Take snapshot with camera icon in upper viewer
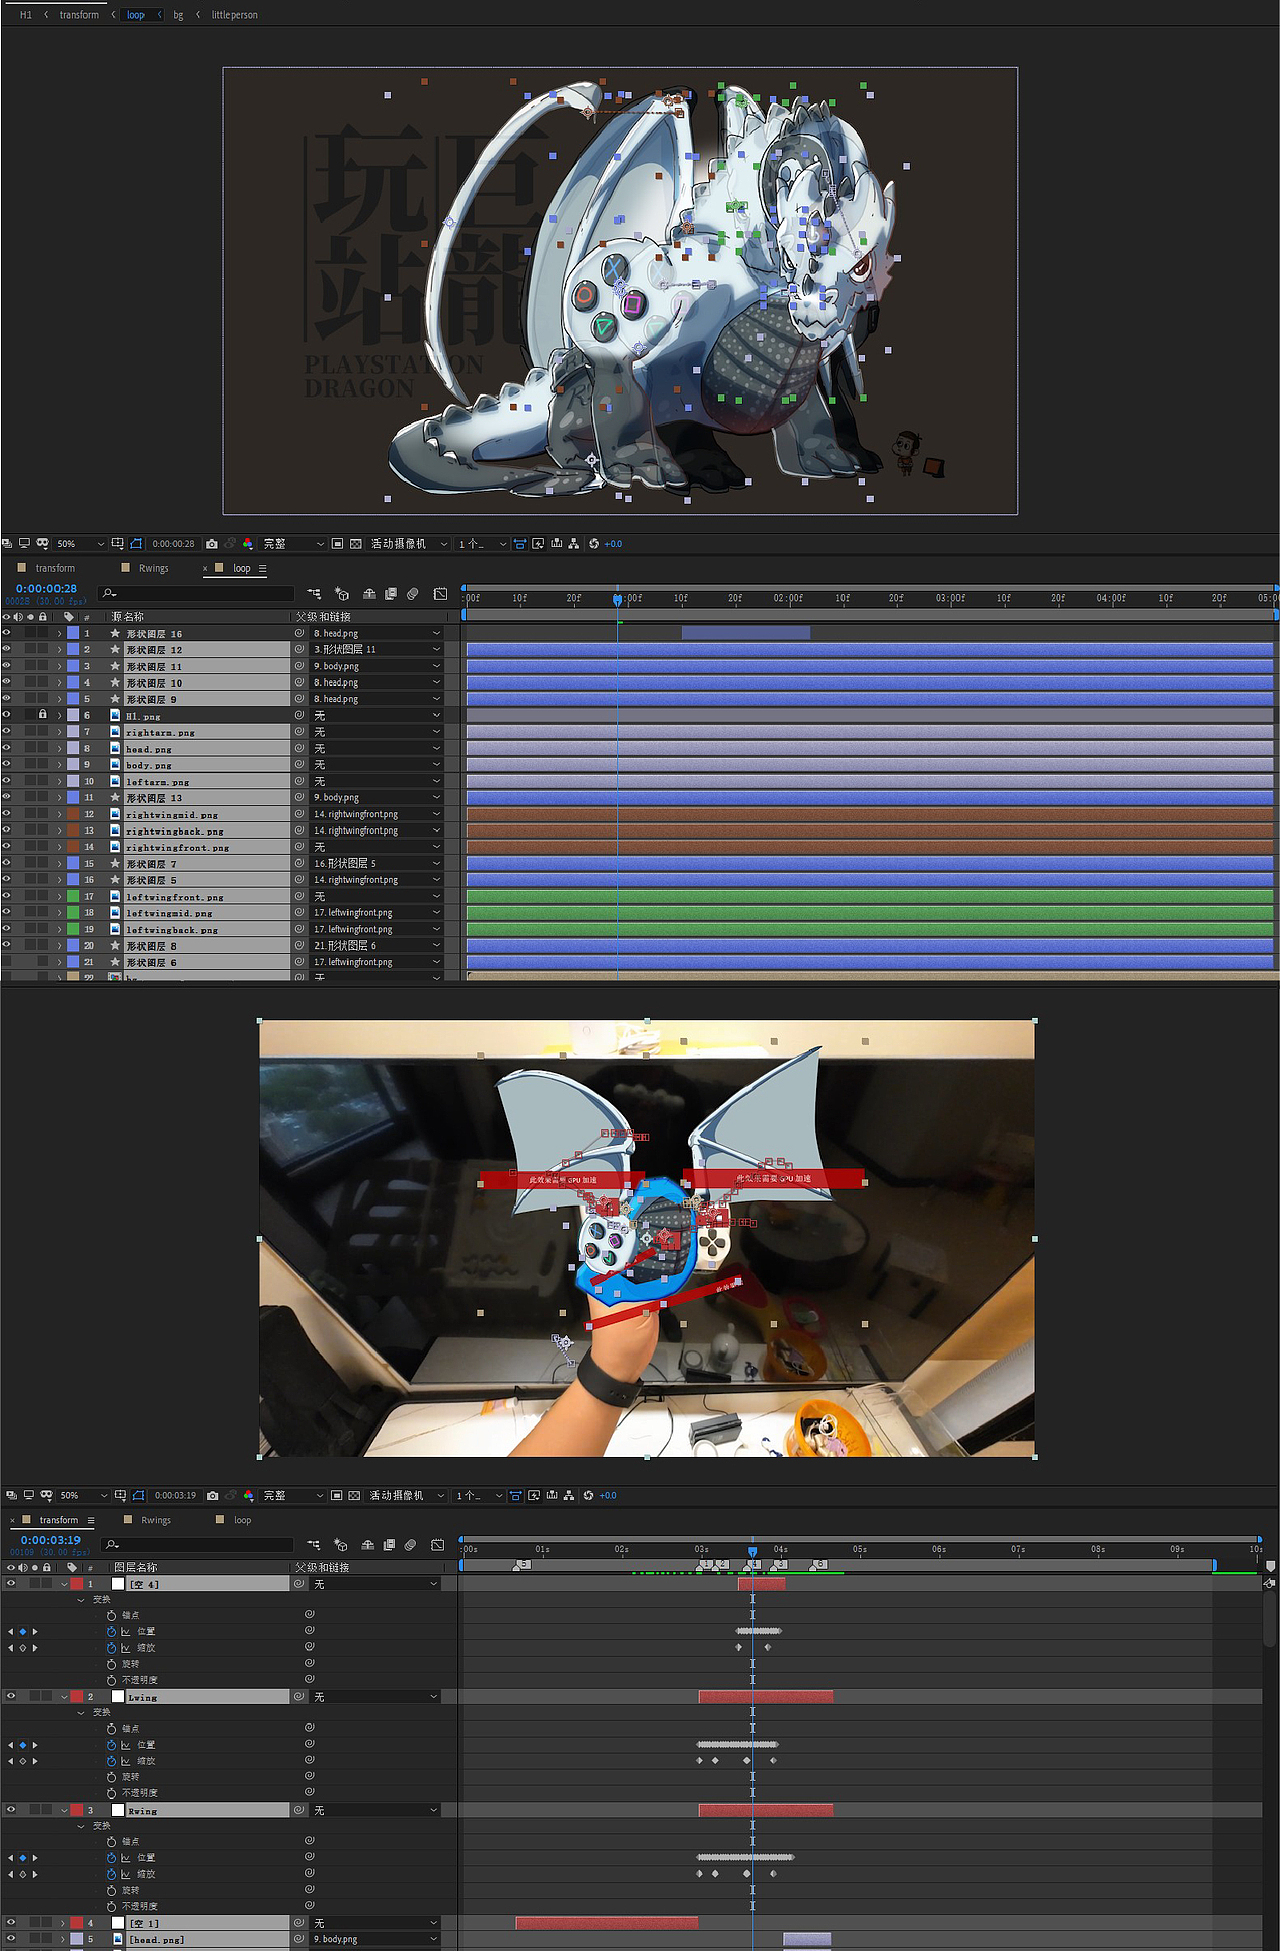 [212, 544]
